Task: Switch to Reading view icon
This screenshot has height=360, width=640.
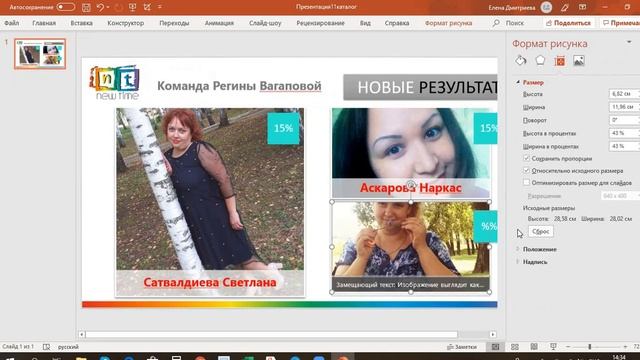Action: click(x=534, y=347)
